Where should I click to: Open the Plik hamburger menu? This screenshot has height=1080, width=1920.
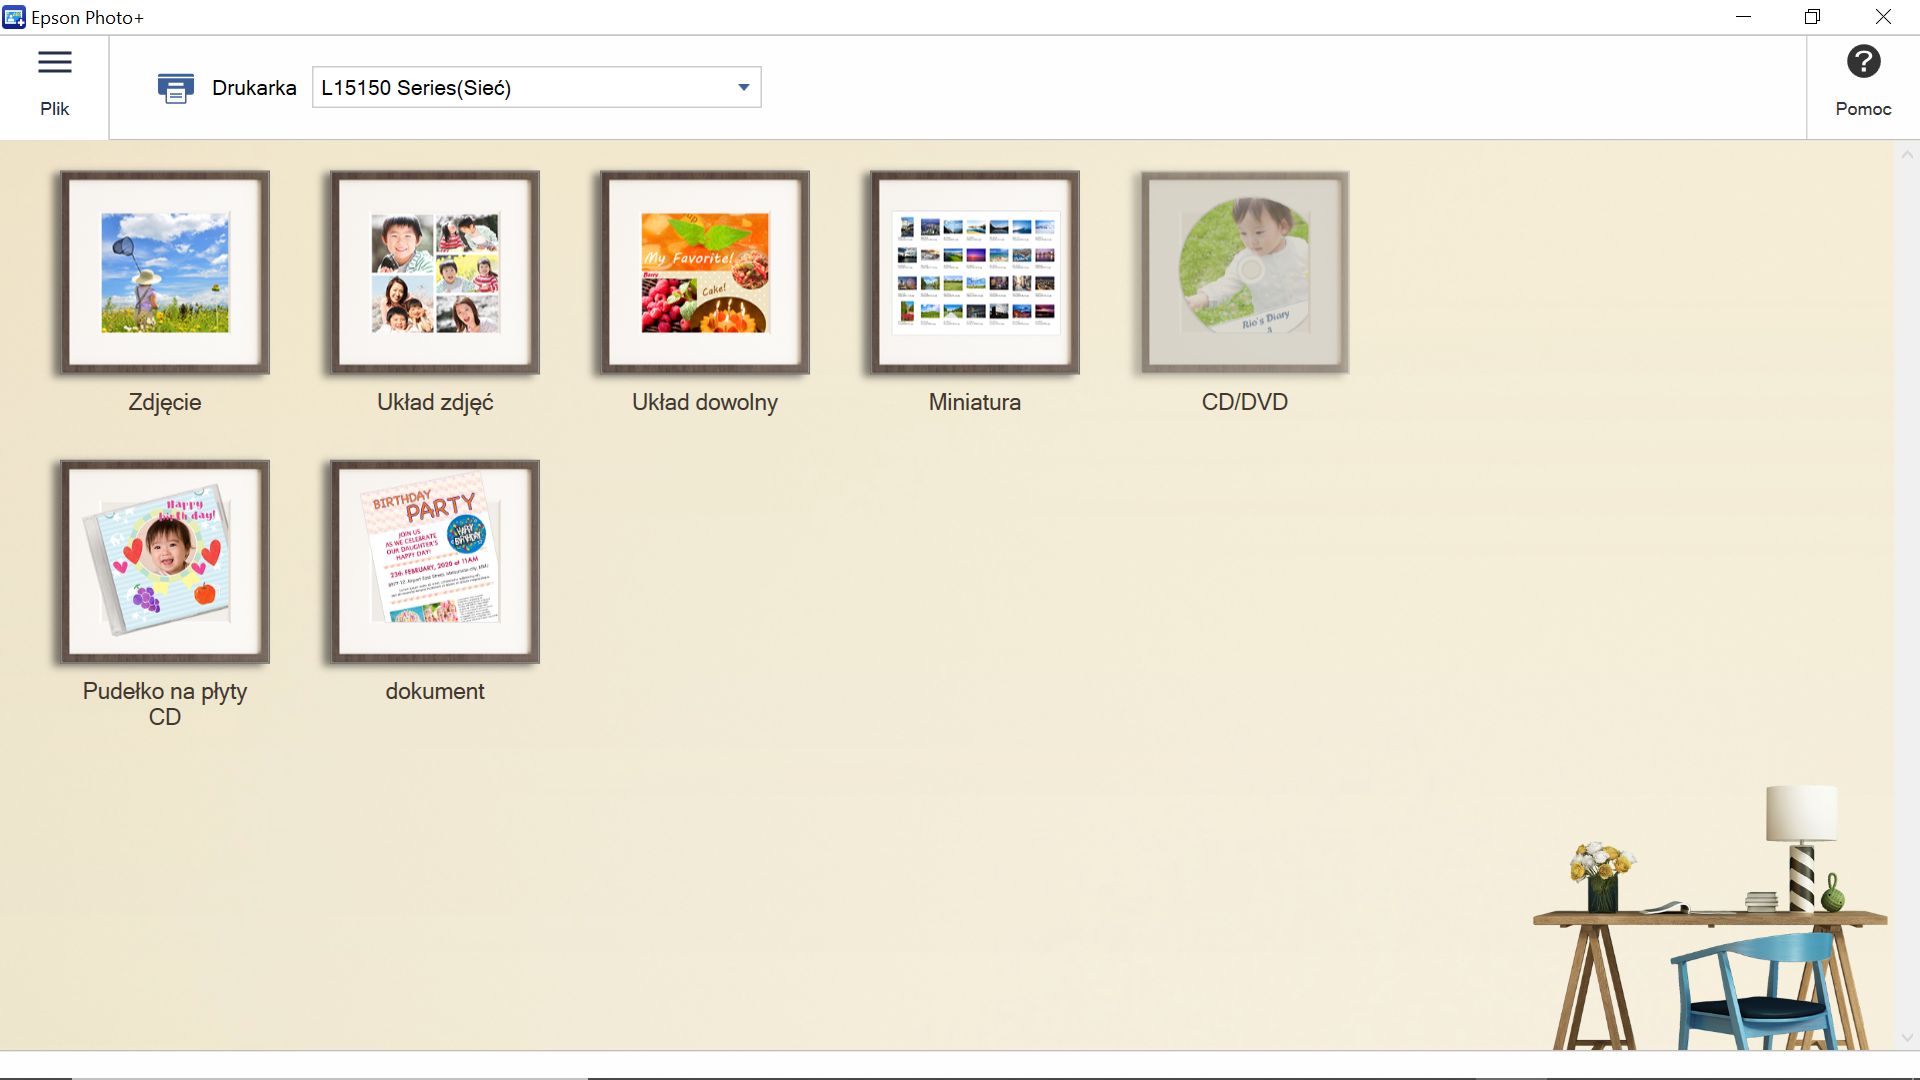pos(54,63)
